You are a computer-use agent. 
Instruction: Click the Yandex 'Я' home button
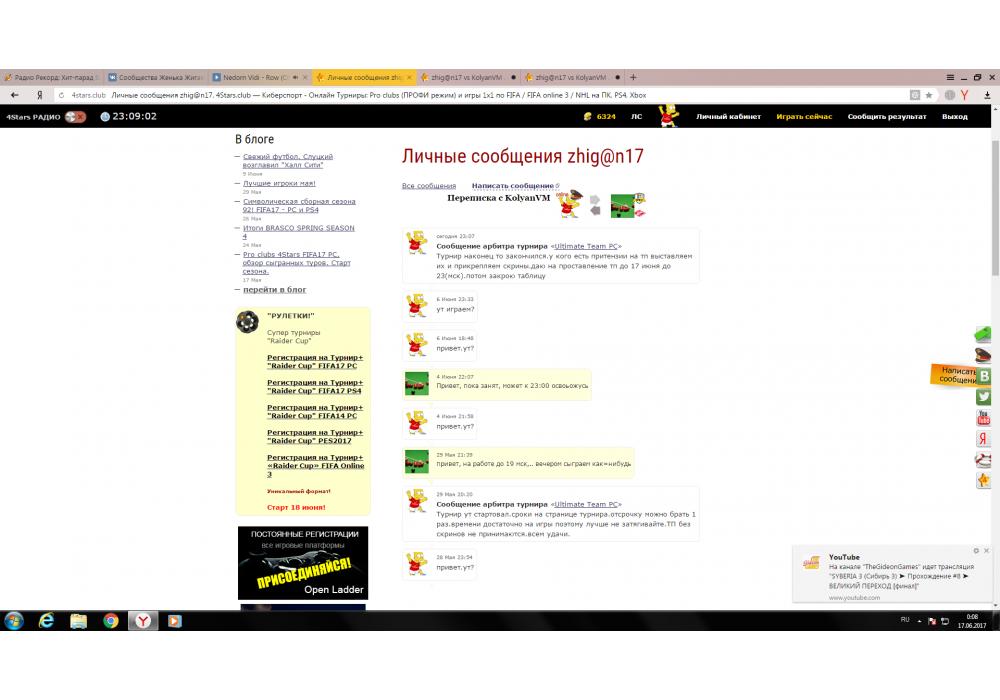tap(40, 95)
